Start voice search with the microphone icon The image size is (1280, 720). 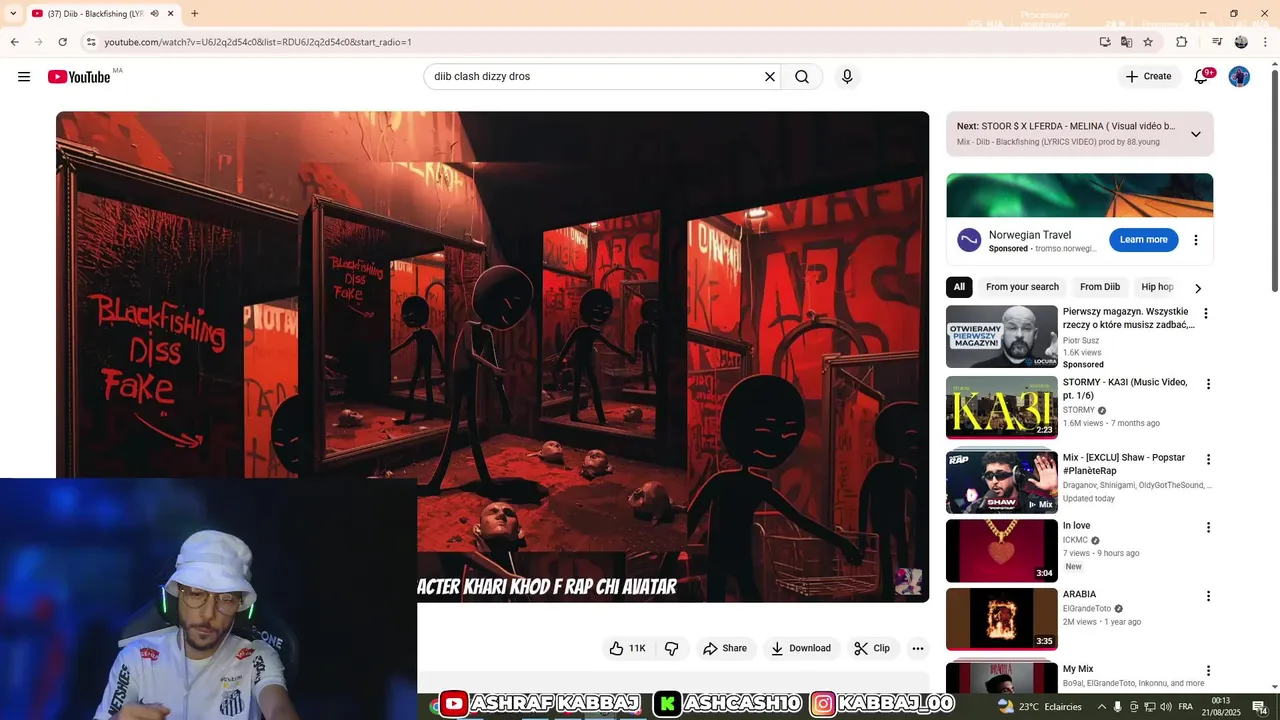(x=847, y=77)
